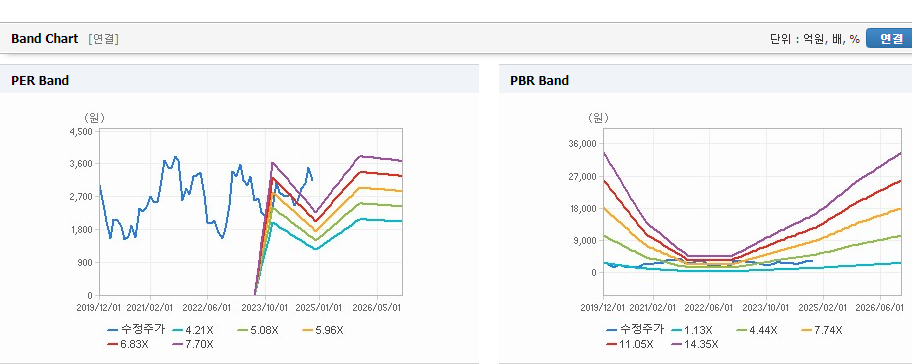This screenshot has width=912, height=364.
Task: Click the 2026/05/01 x-axis label in PER chart
Action: pyautogui.click(x=377, y=307)
